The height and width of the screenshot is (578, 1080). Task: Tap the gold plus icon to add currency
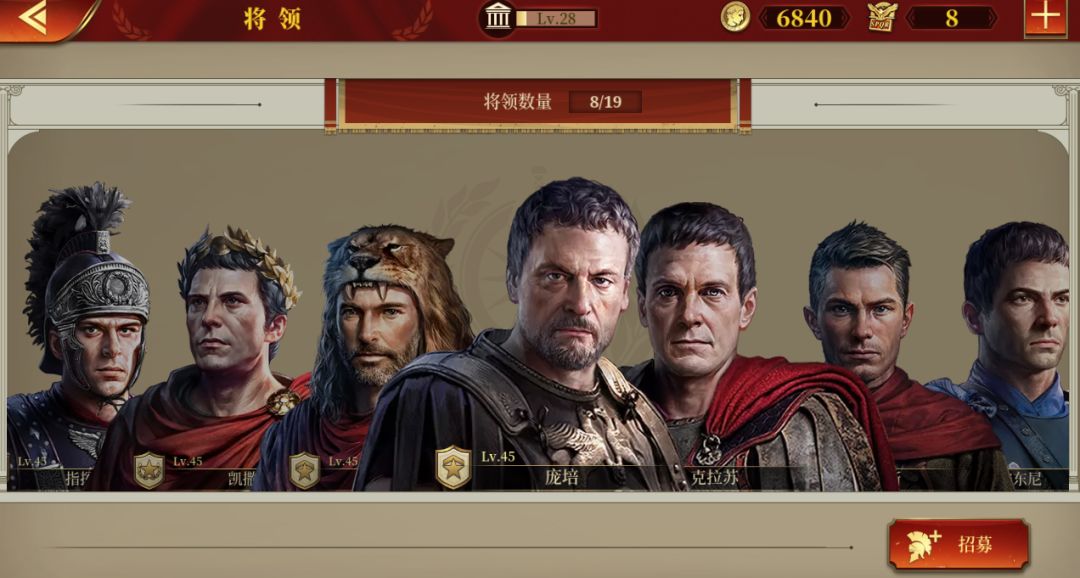(1045, 17)
